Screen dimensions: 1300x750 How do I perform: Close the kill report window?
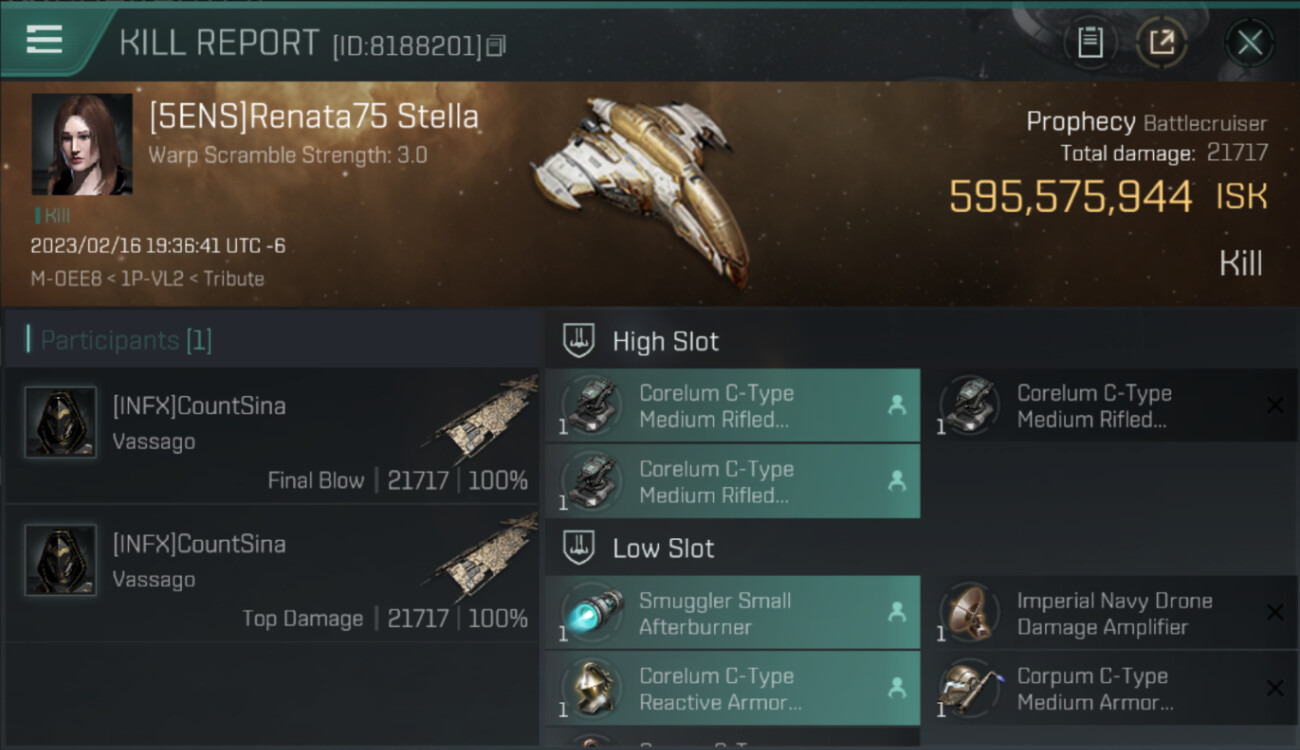tap(1249, 42)
